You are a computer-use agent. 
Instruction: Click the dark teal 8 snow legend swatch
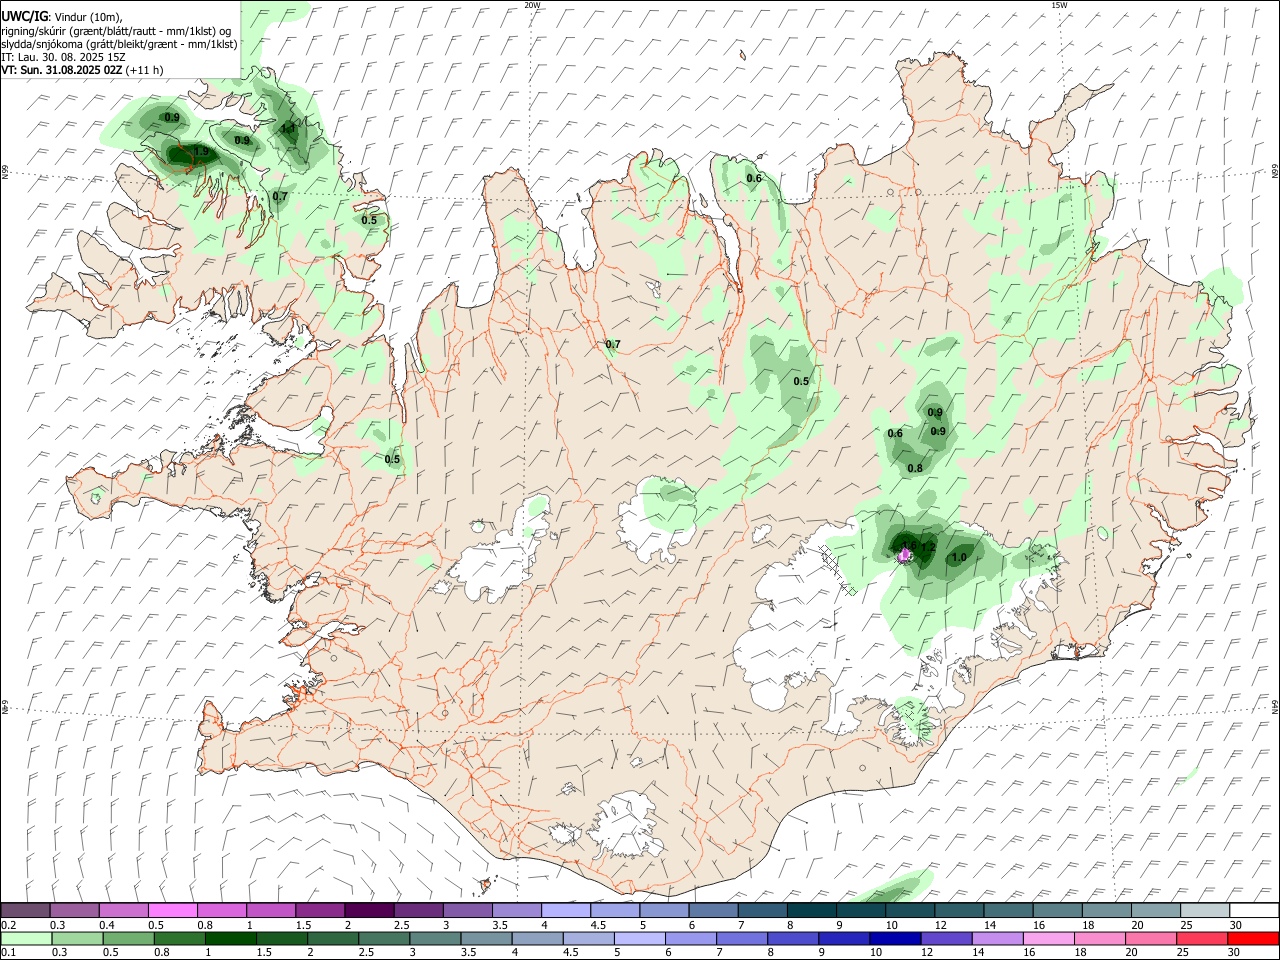coord(811,911)
